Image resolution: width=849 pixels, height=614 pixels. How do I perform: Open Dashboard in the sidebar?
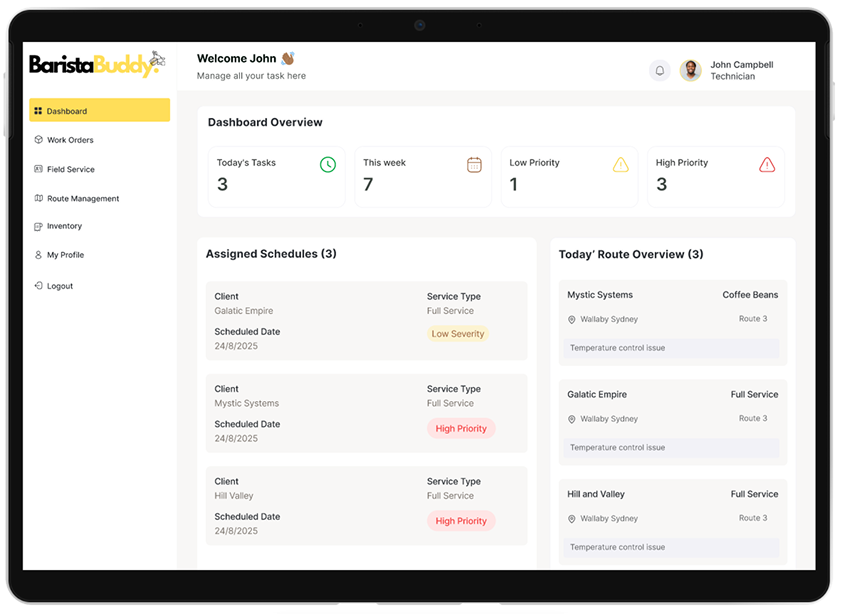coord(99,111)
